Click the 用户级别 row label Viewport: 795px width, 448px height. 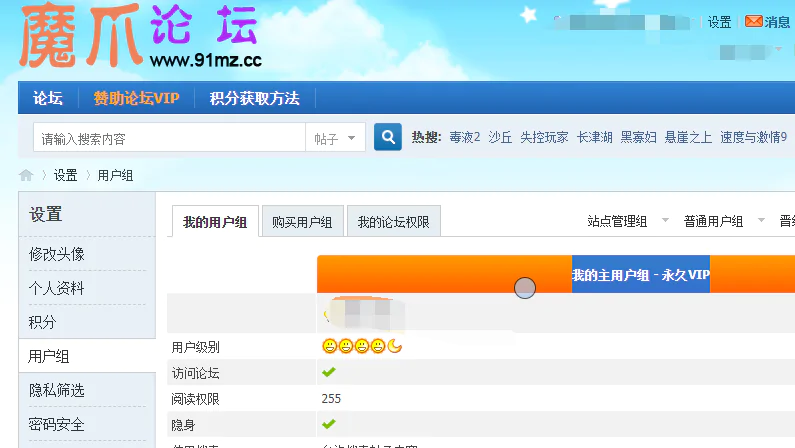195,347
